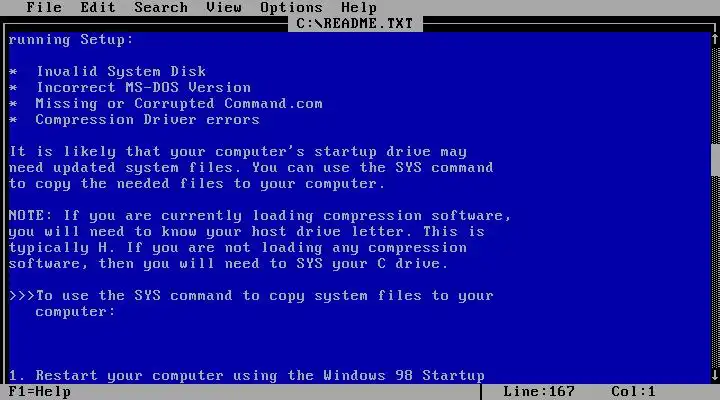Open the Options menu
Screen dimensions: 720x400
click(x=291, y=7)
